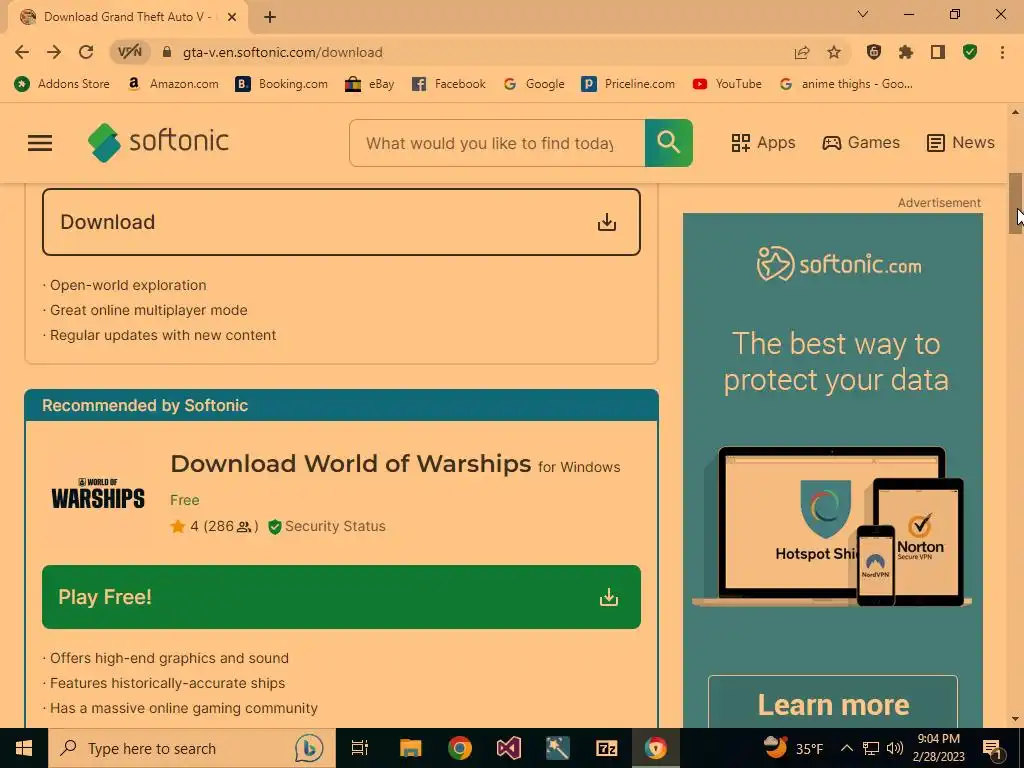
Task: Go forward with the browser forward arrow
Action: [54, 52]
